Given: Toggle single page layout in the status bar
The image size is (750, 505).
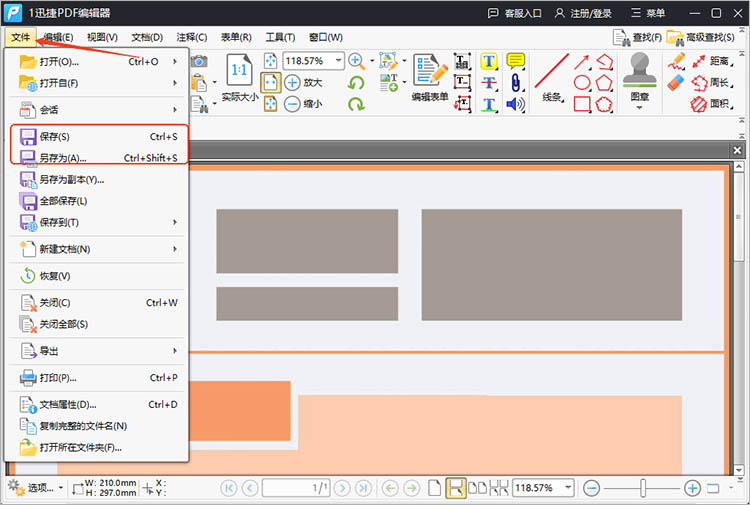Looking at the screenshot, I should 434,488.
